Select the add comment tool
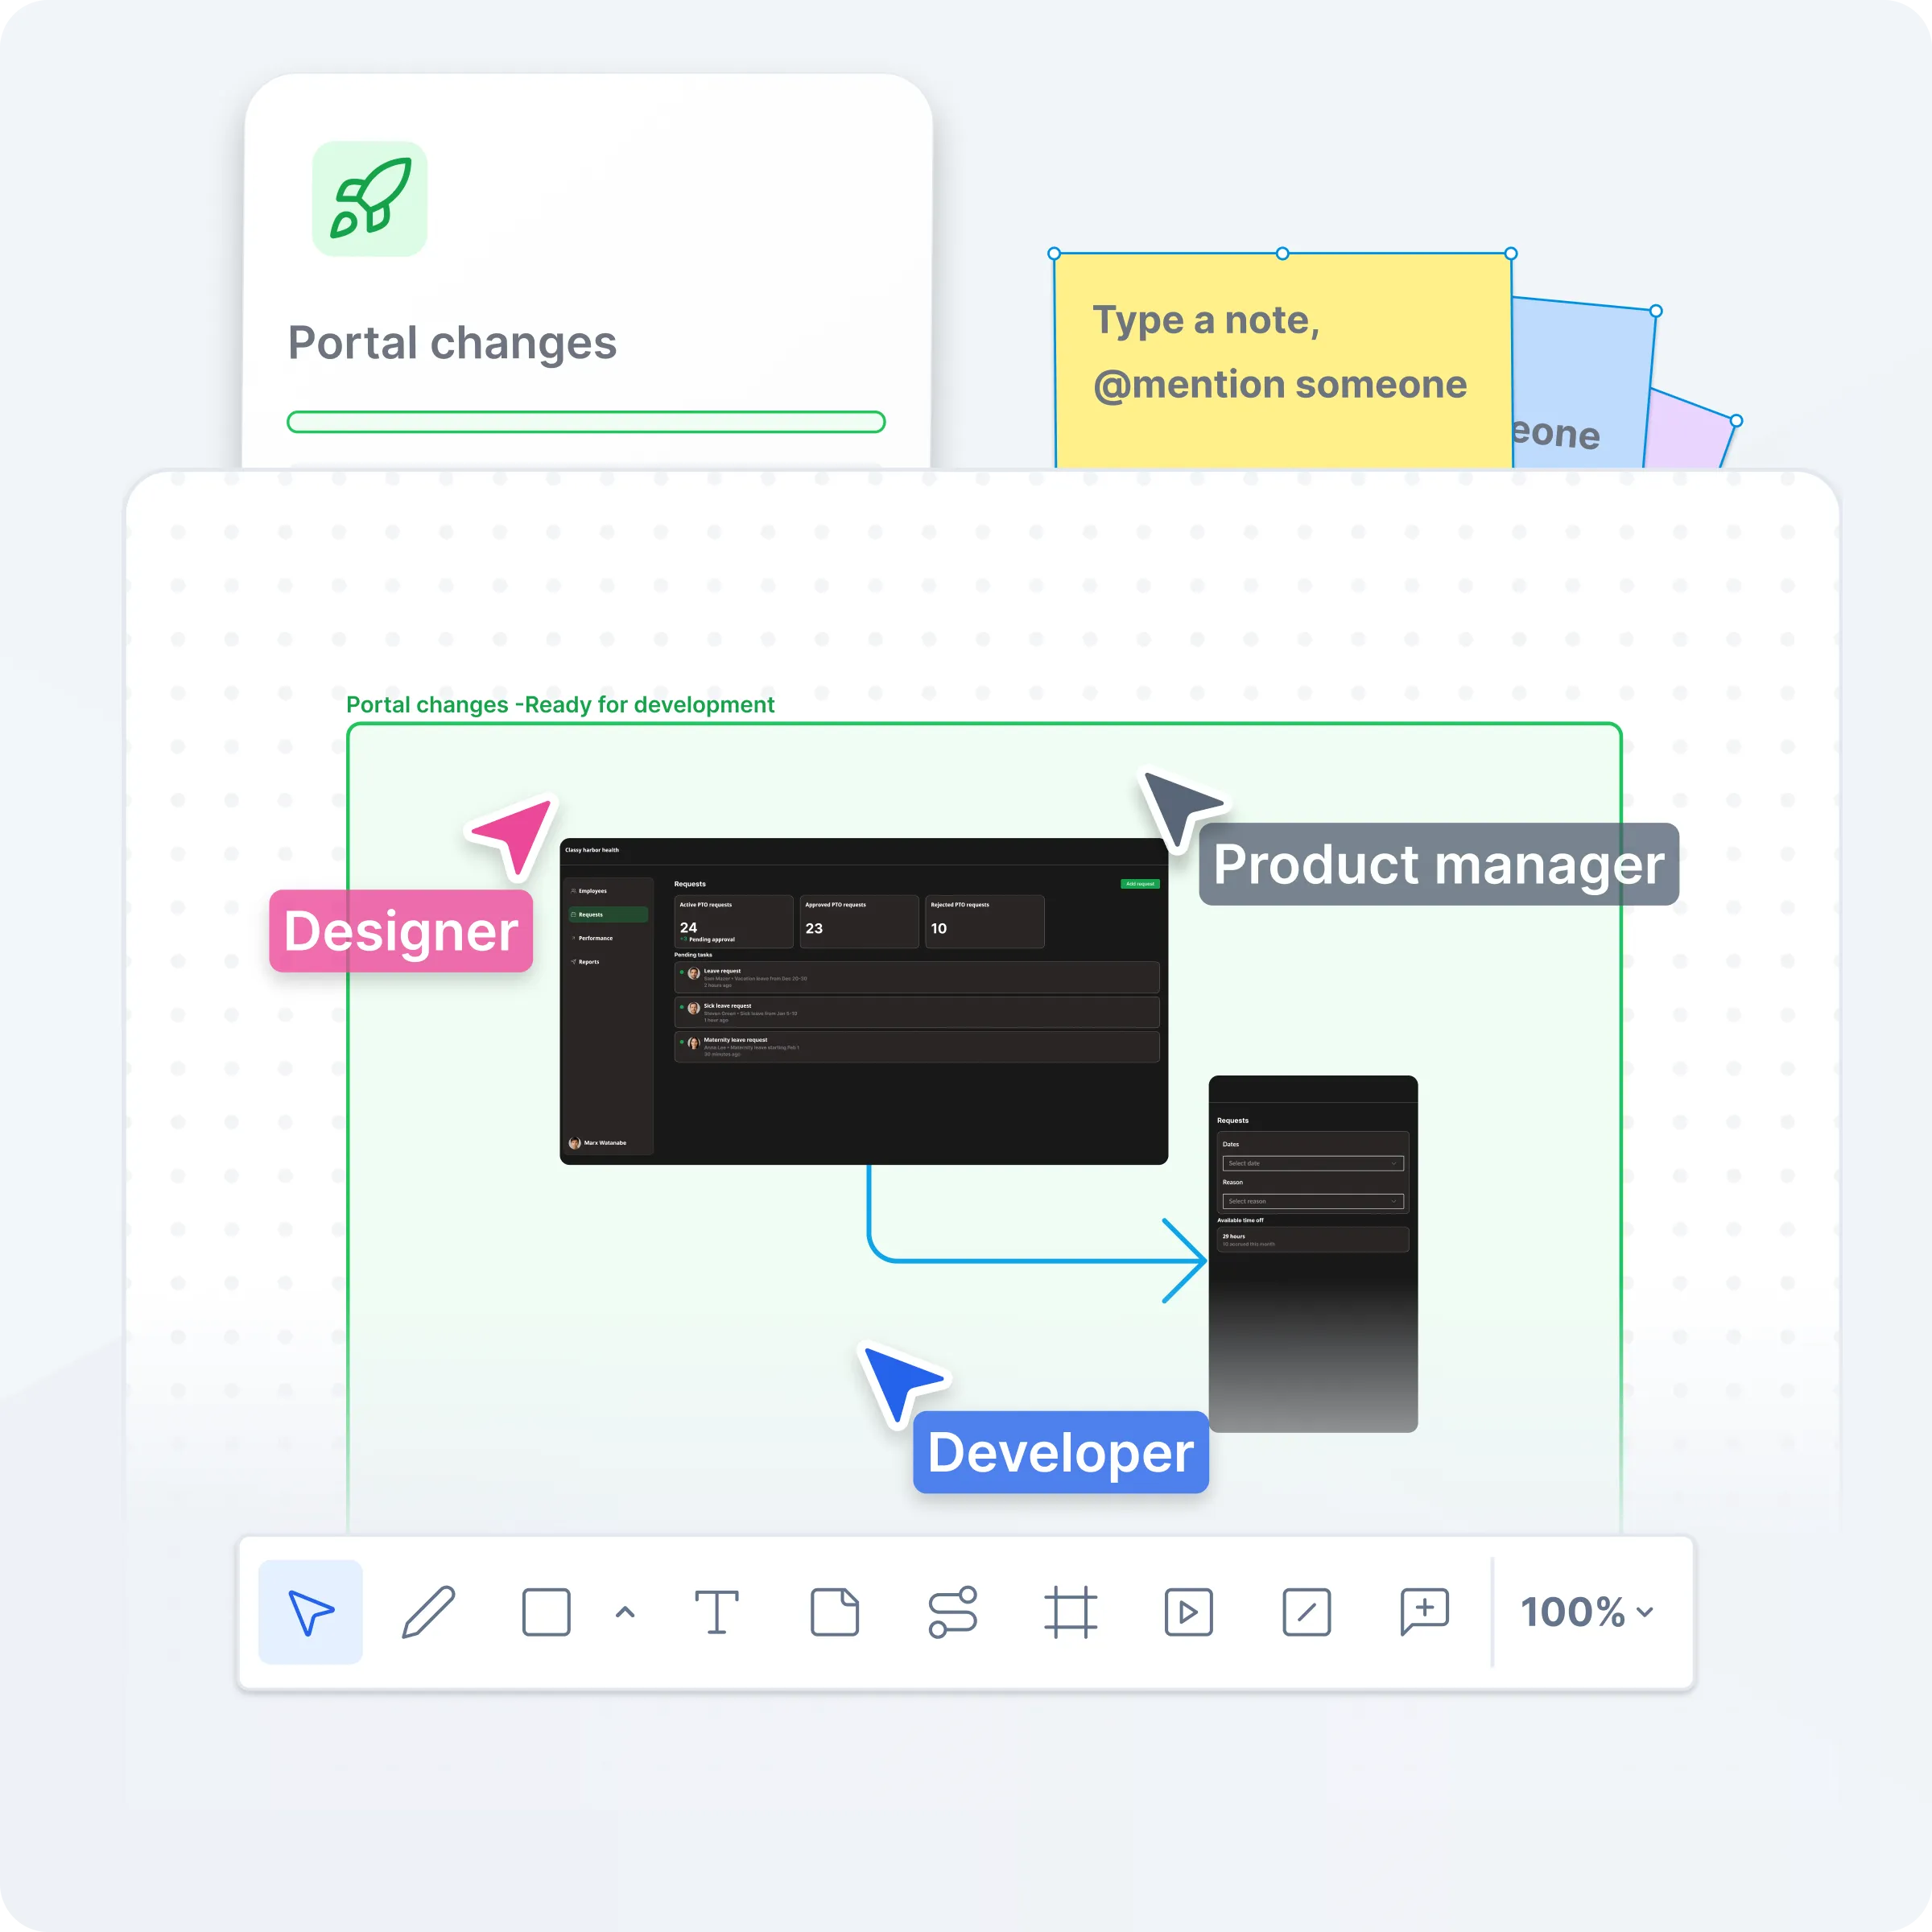The image size is (1932, 1932). tap(1424, 1612)
